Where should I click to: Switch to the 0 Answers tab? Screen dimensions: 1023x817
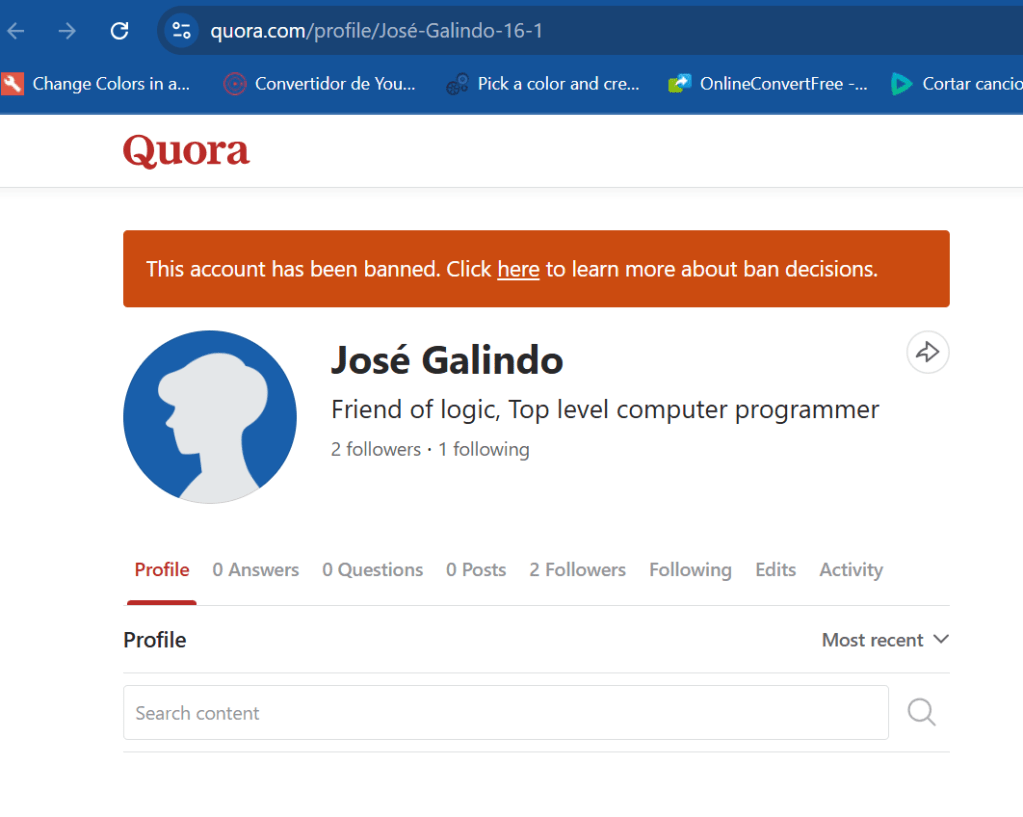(255, 570)
